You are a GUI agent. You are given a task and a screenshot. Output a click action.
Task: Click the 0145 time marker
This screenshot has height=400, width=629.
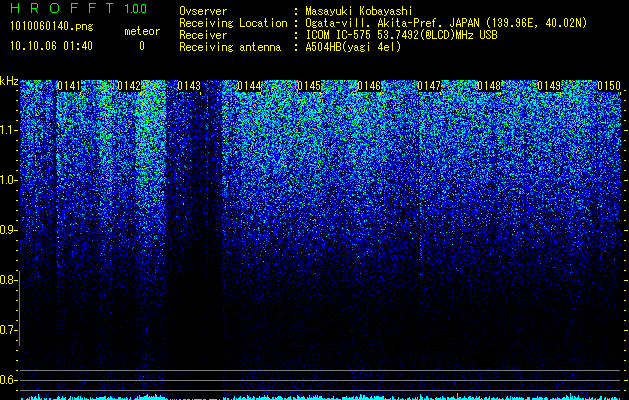[x=309, y=86]
